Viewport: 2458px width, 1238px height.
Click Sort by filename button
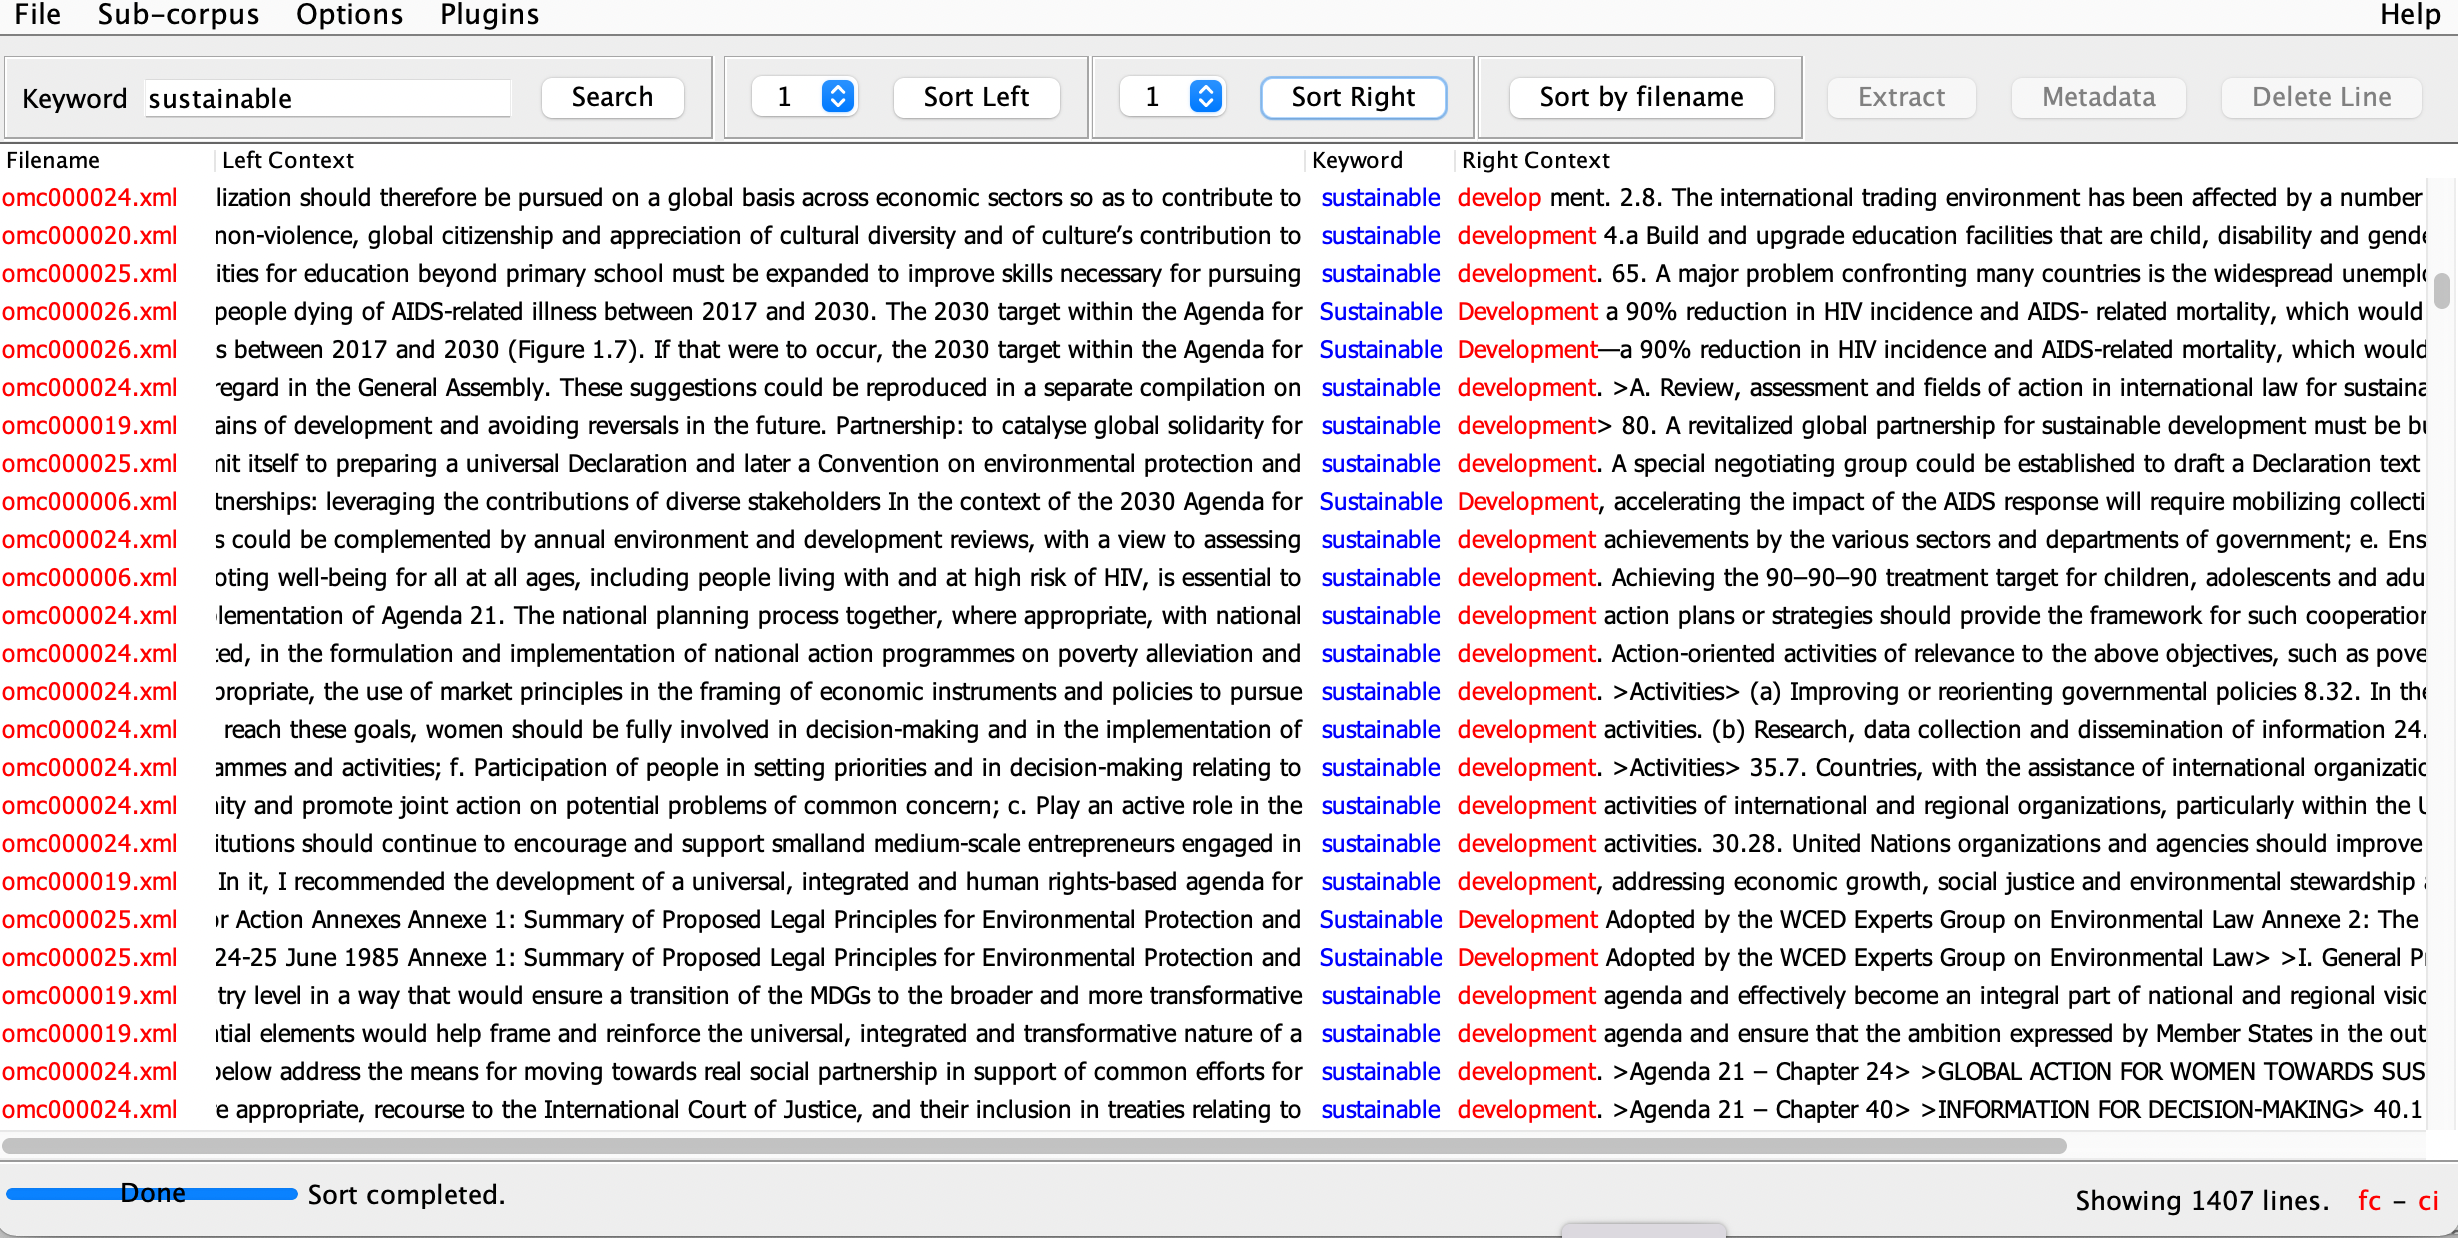[1641, 97]
